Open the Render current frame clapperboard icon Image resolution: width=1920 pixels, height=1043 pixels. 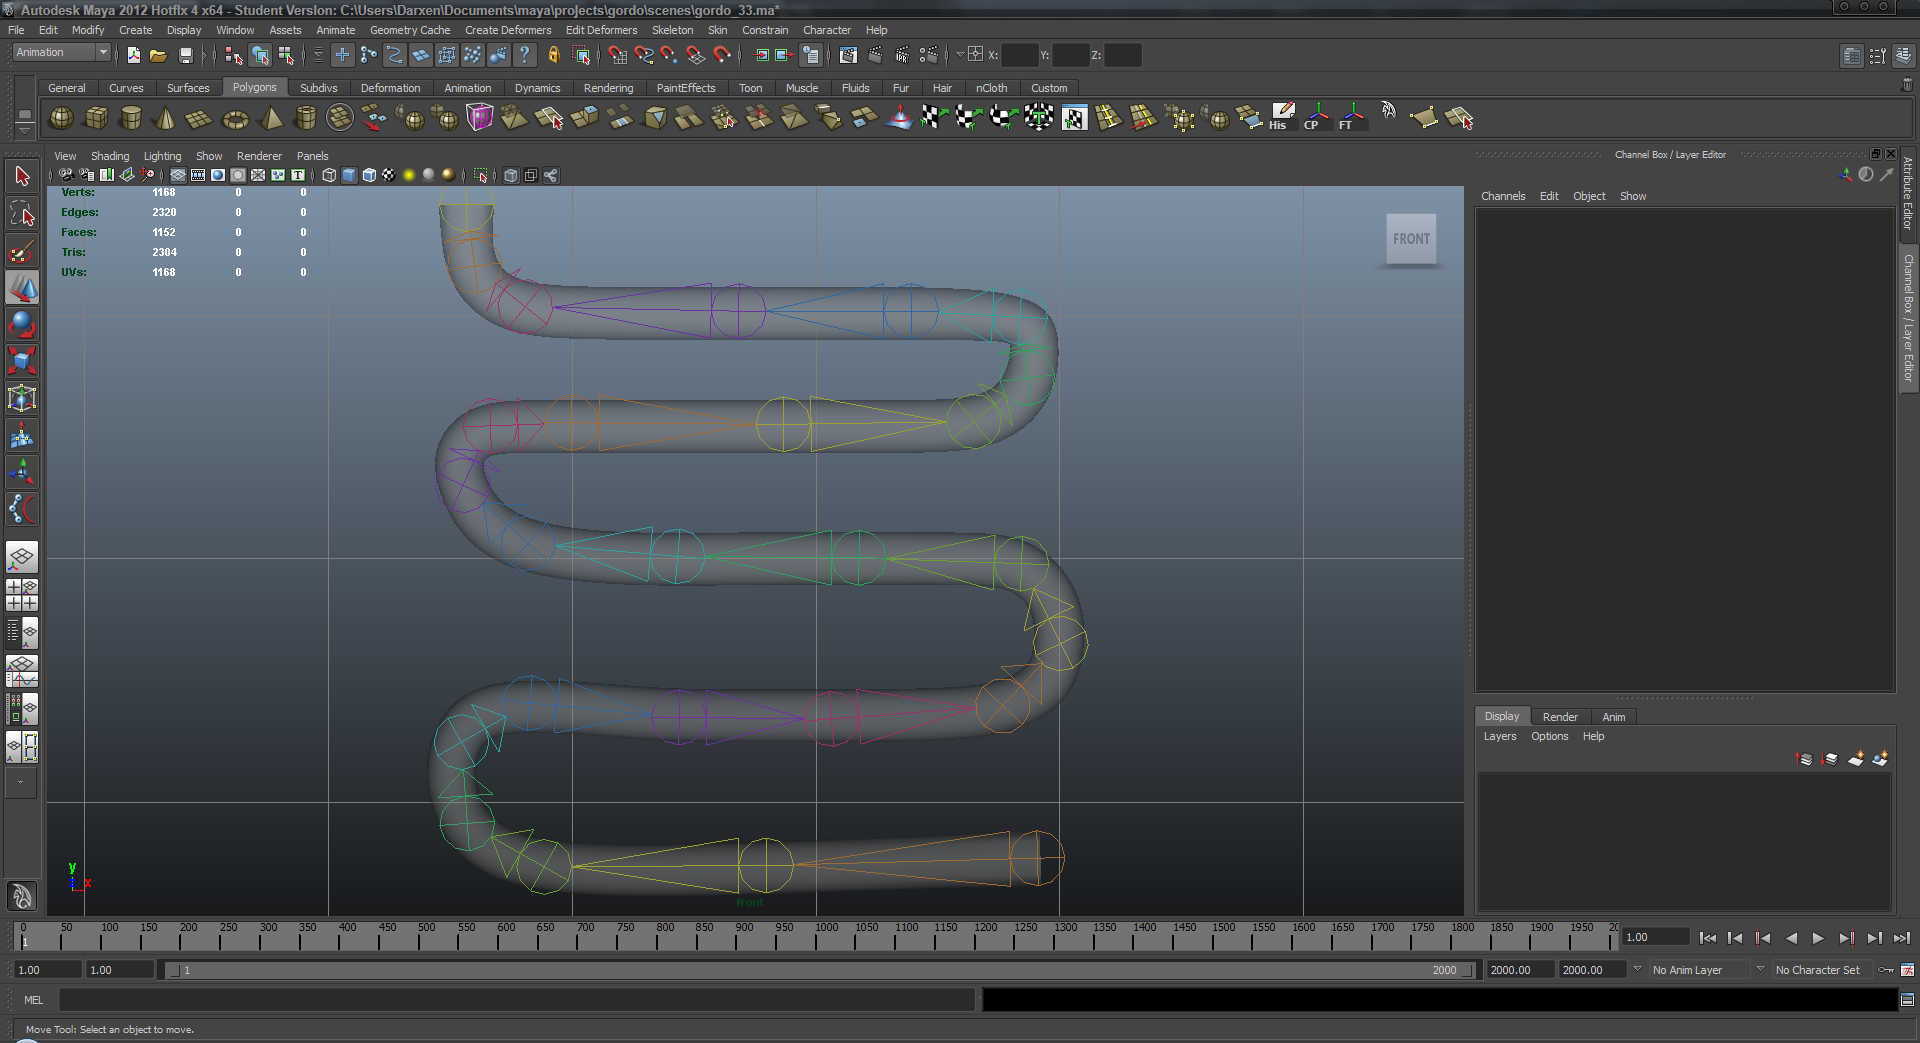point(874,55)
